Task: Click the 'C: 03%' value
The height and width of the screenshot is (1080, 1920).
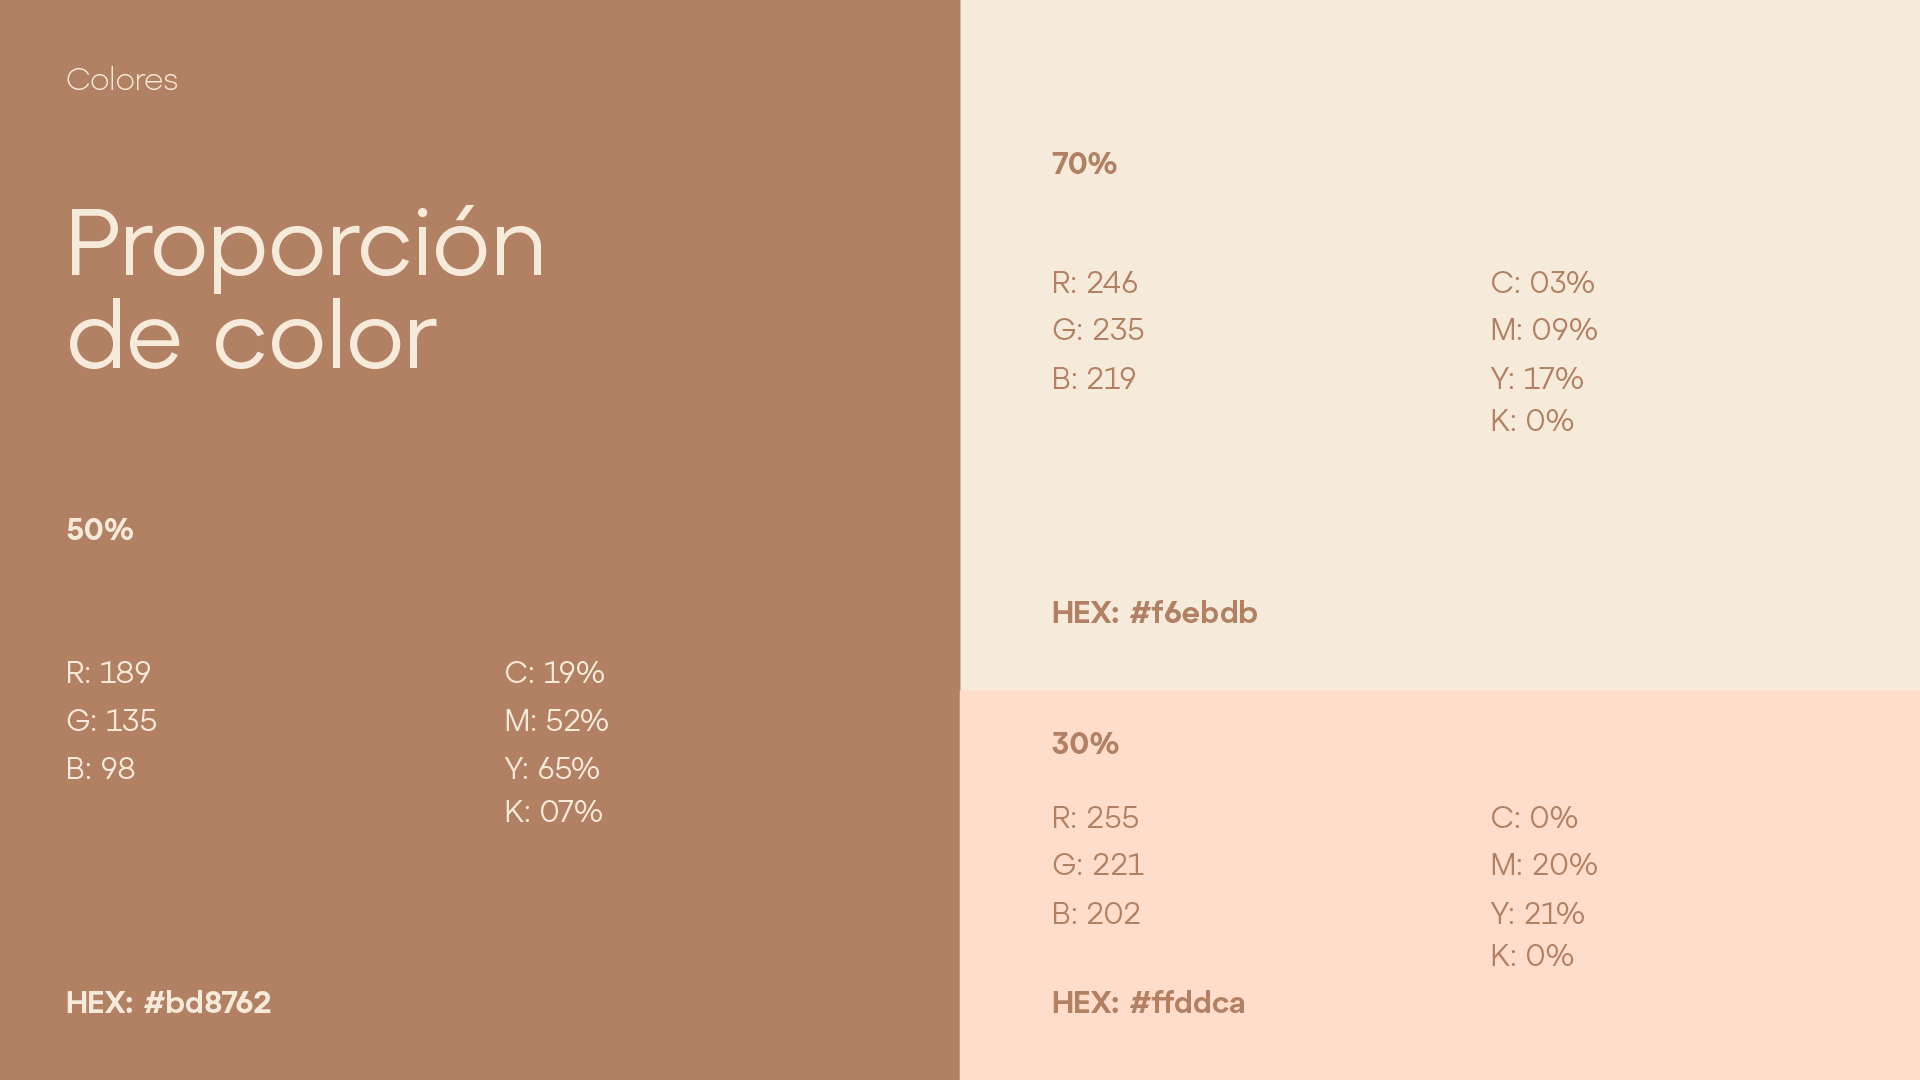Action: pyautogui.click(x=1543, y=283)
